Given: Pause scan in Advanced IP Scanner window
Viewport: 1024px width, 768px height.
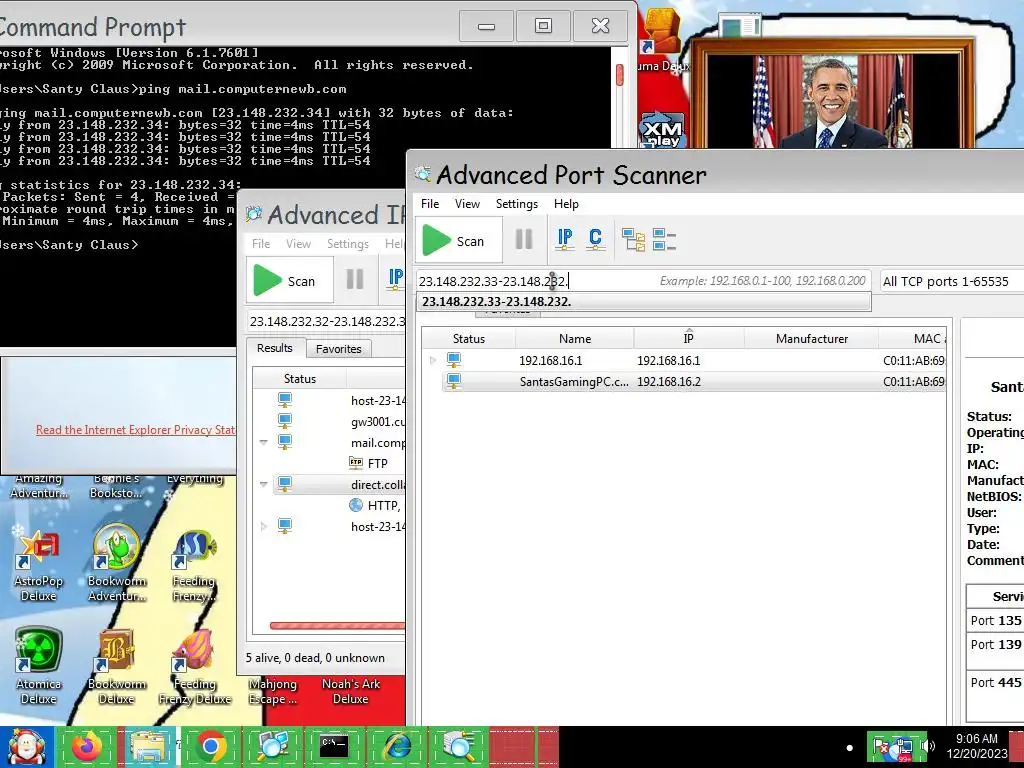Looking at the screenshot, I should (x=355, y=280).
